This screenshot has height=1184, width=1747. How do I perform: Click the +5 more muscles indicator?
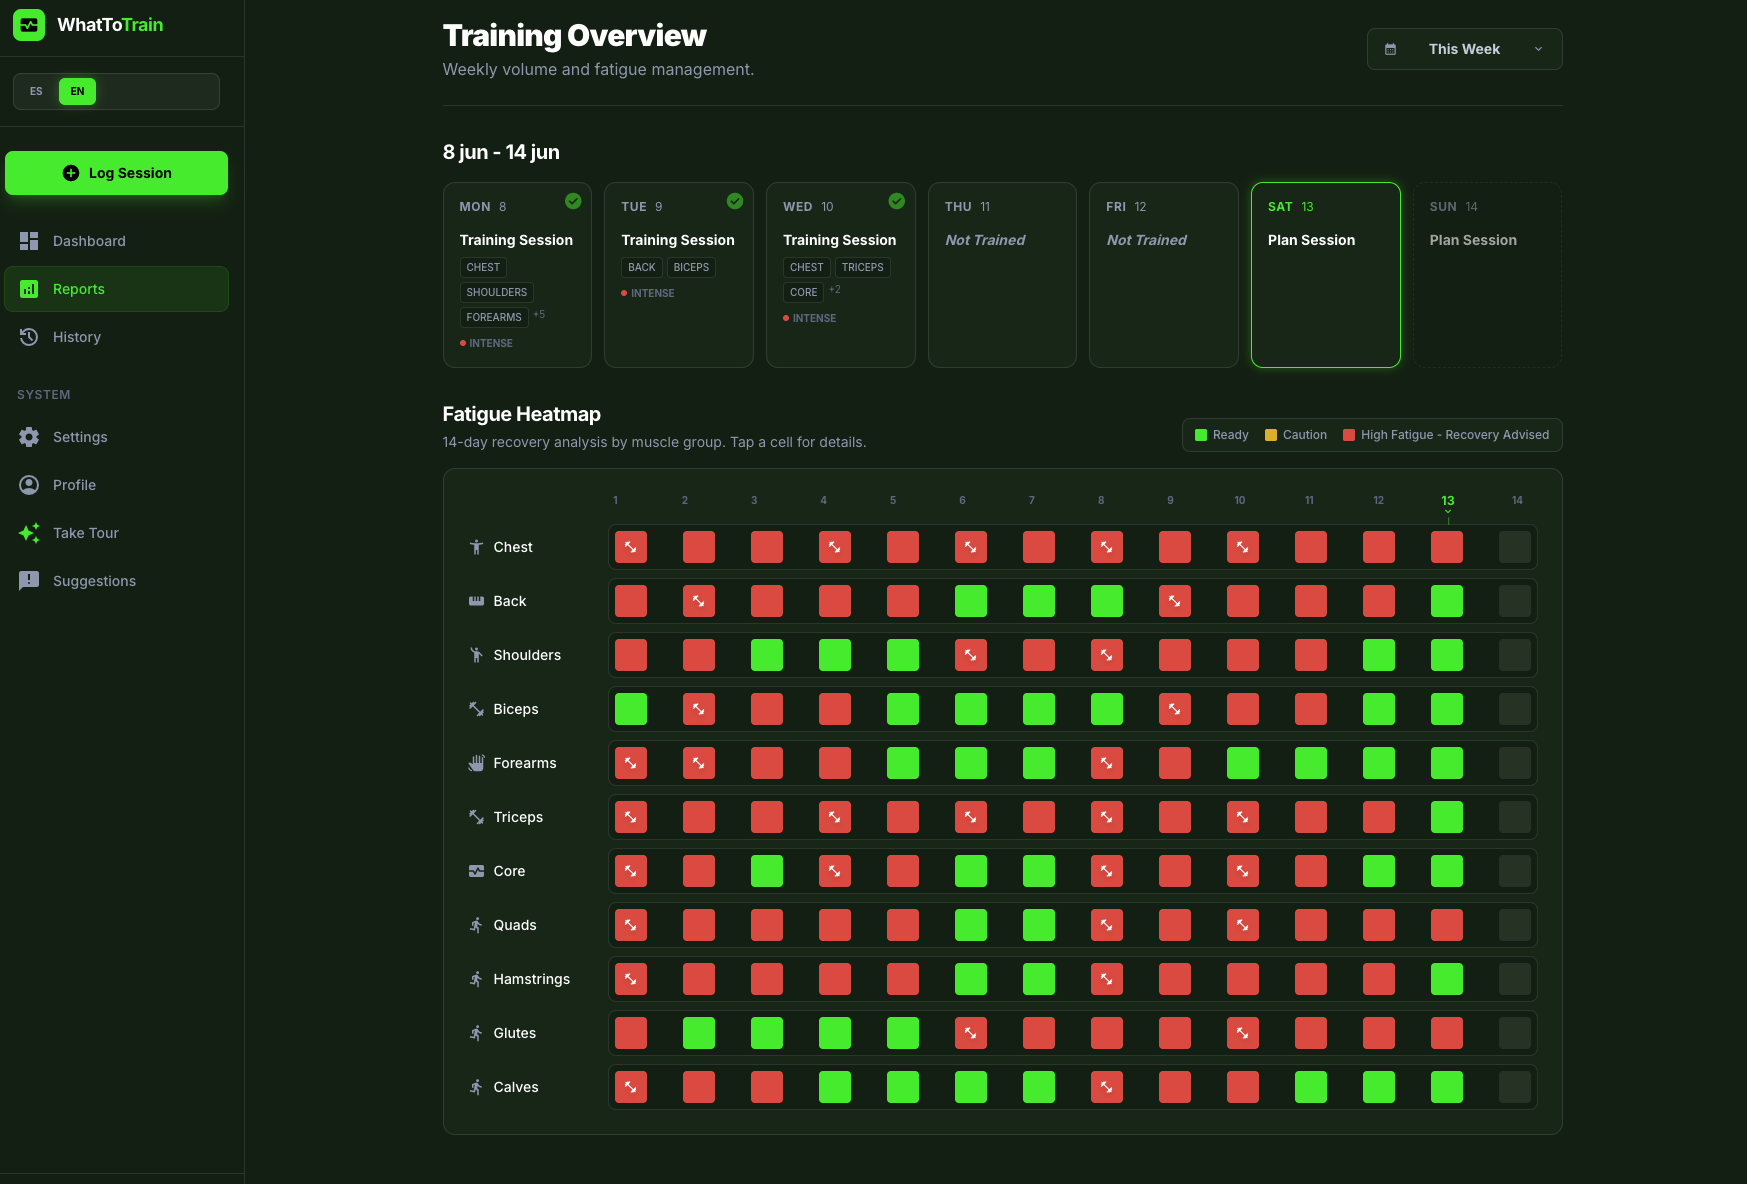539,315
